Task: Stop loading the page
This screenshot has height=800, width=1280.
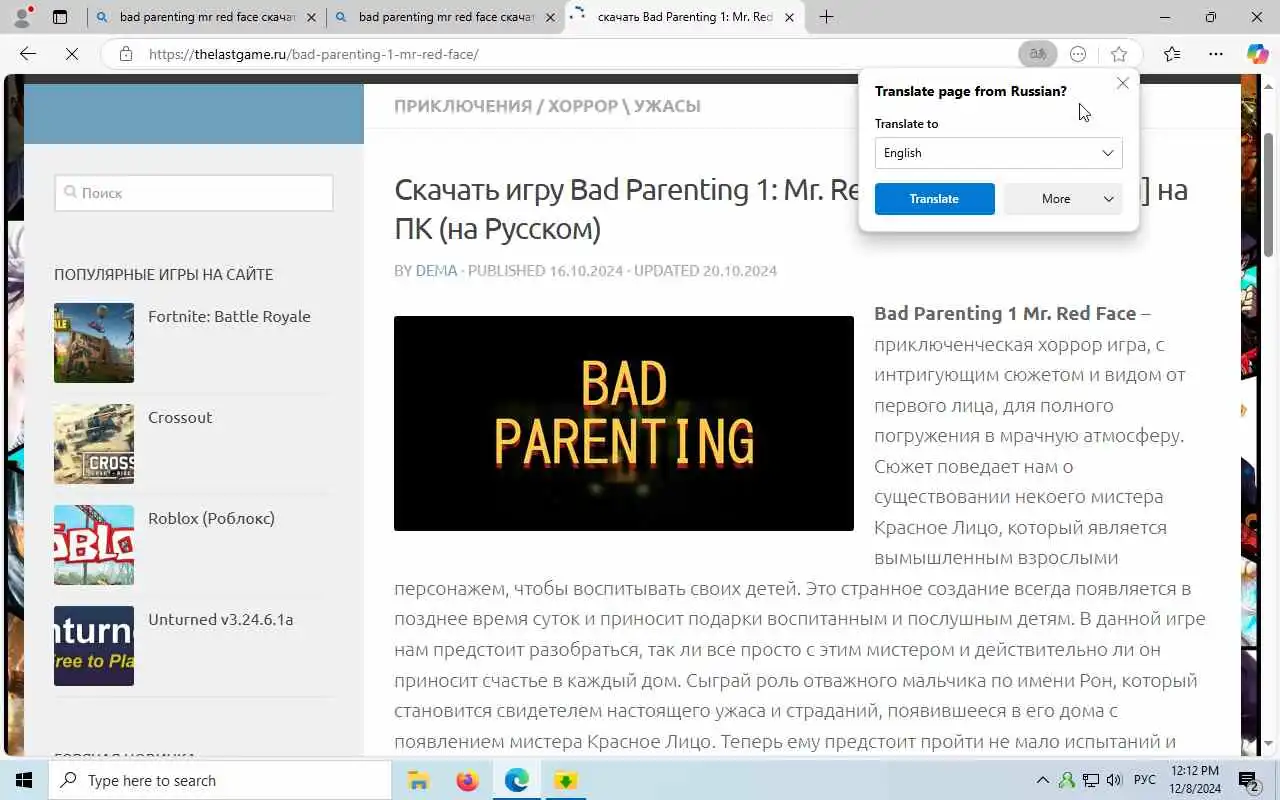Action: pyautogui.click(x=72, y=54)
